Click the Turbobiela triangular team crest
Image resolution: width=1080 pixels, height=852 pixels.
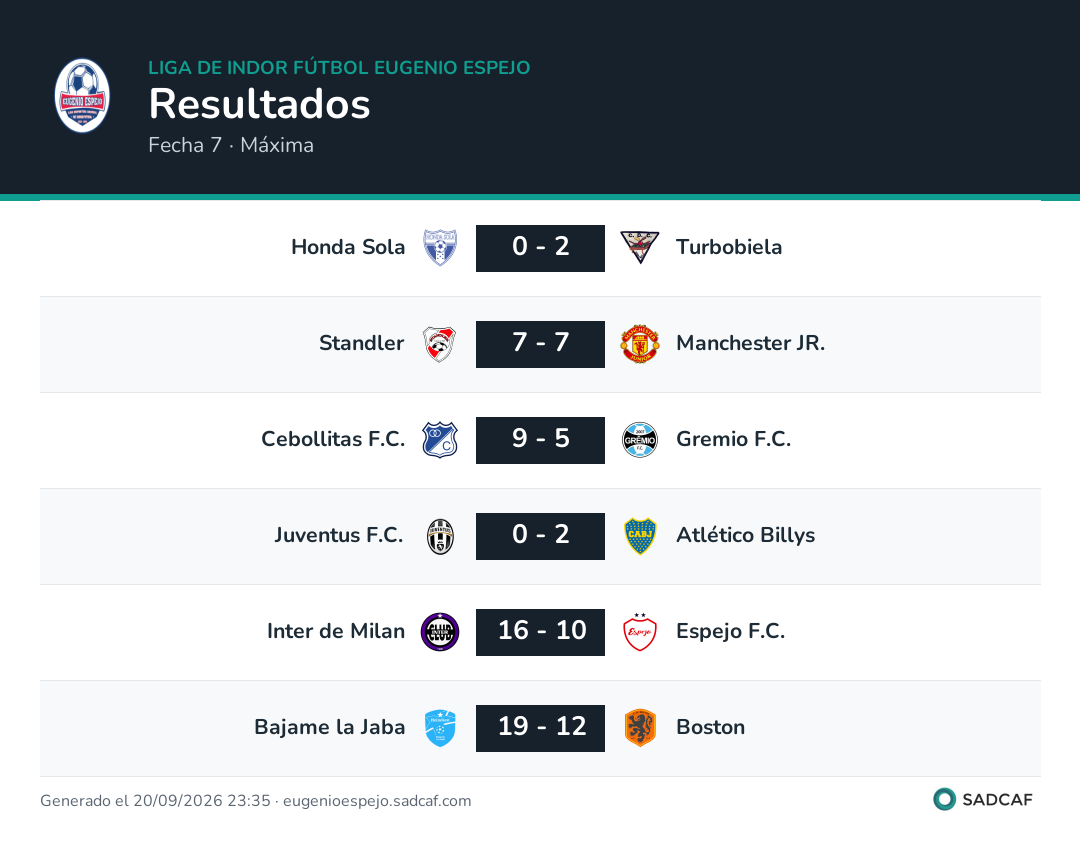click(x=640, y=248)
